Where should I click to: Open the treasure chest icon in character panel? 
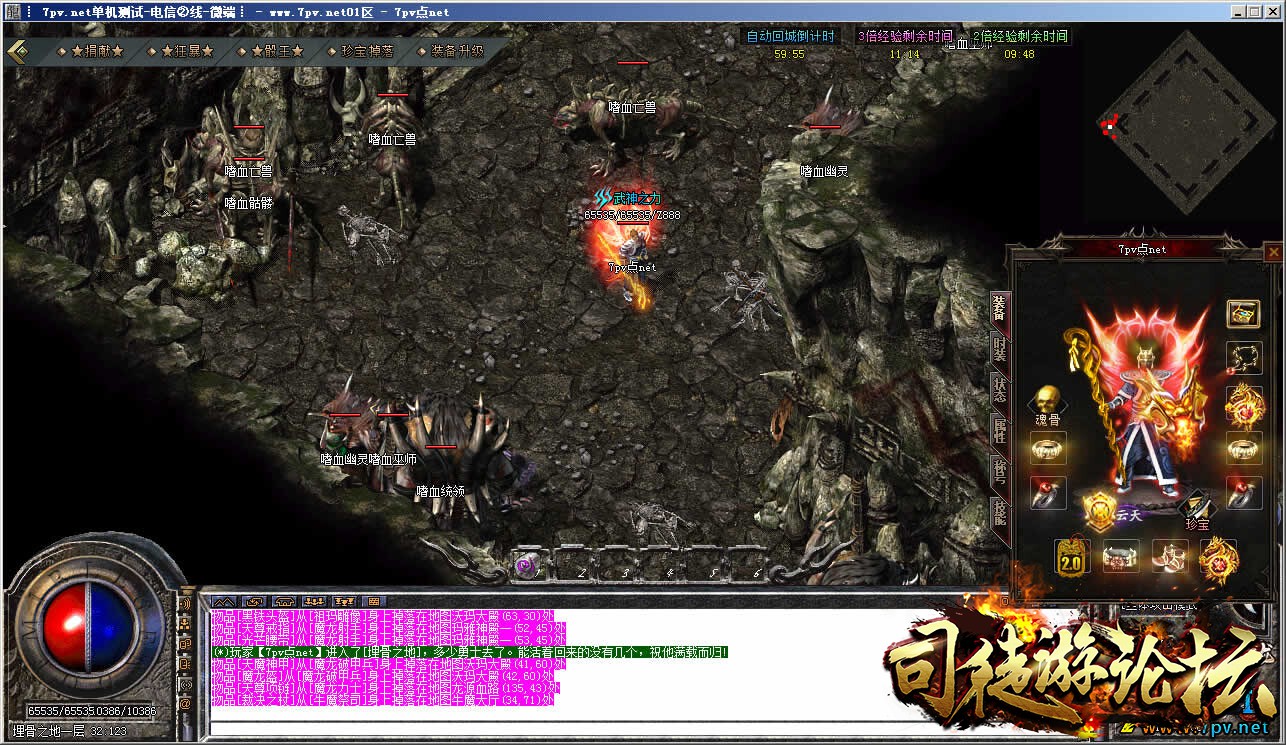point(1243,313)
